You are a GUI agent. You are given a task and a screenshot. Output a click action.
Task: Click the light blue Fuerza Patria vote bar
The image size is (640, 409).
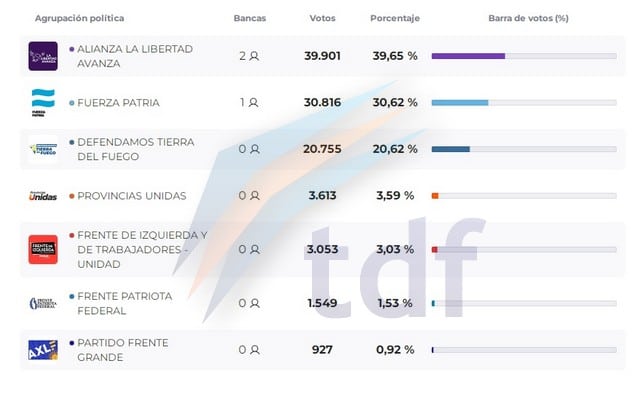coord(460,102)
